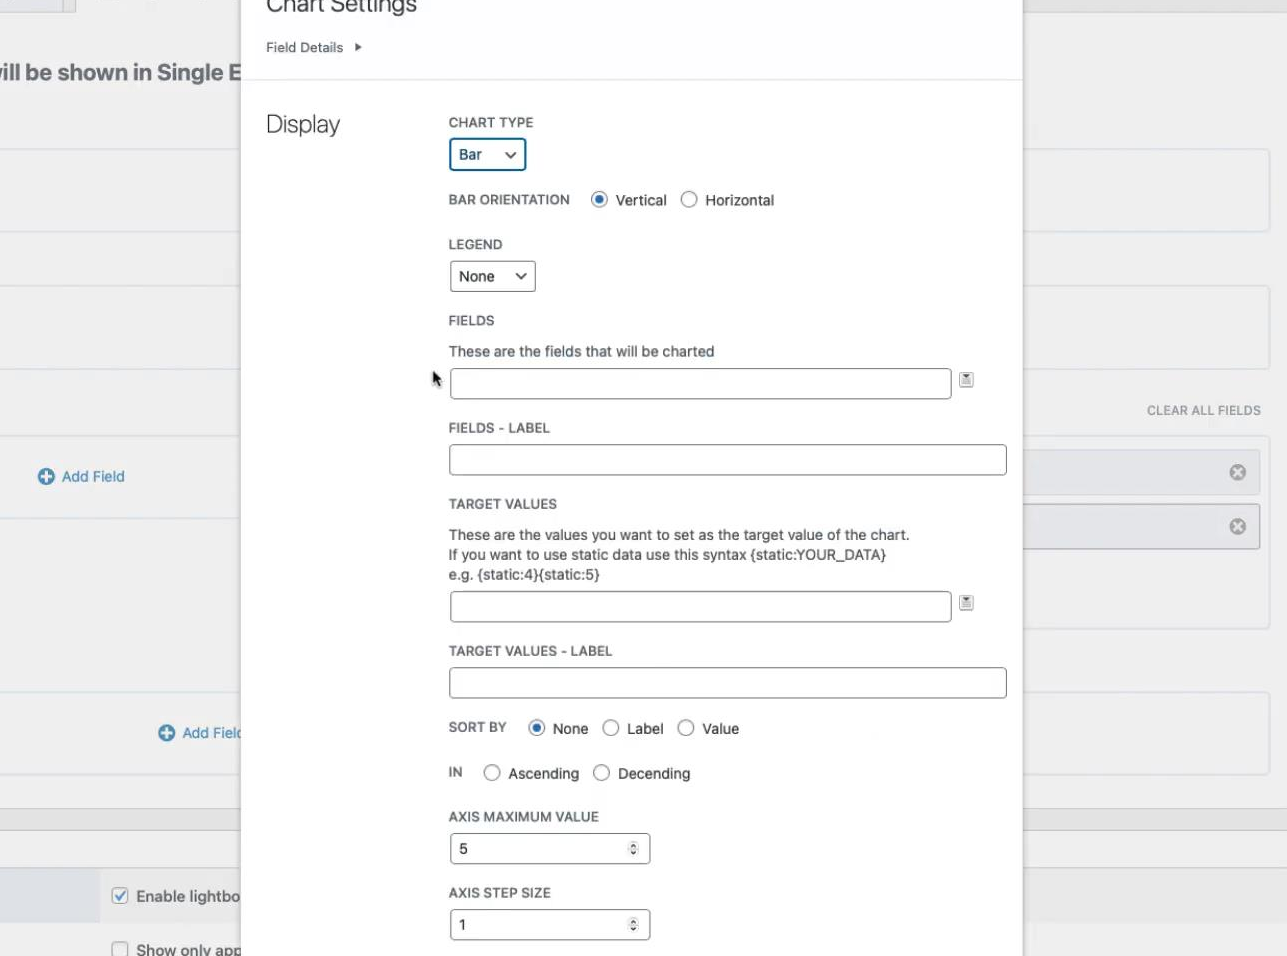The image size is (1287, 956).
Task: Focus the Target Values - Label input
Action: pyautogui.click(x=727, y=683)
